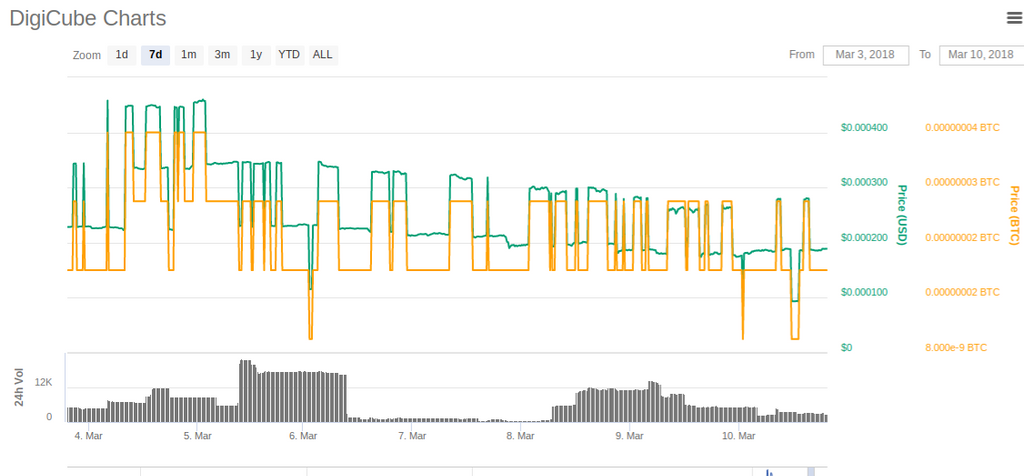
Task: Show ALL time range
Action: [323, 55]
